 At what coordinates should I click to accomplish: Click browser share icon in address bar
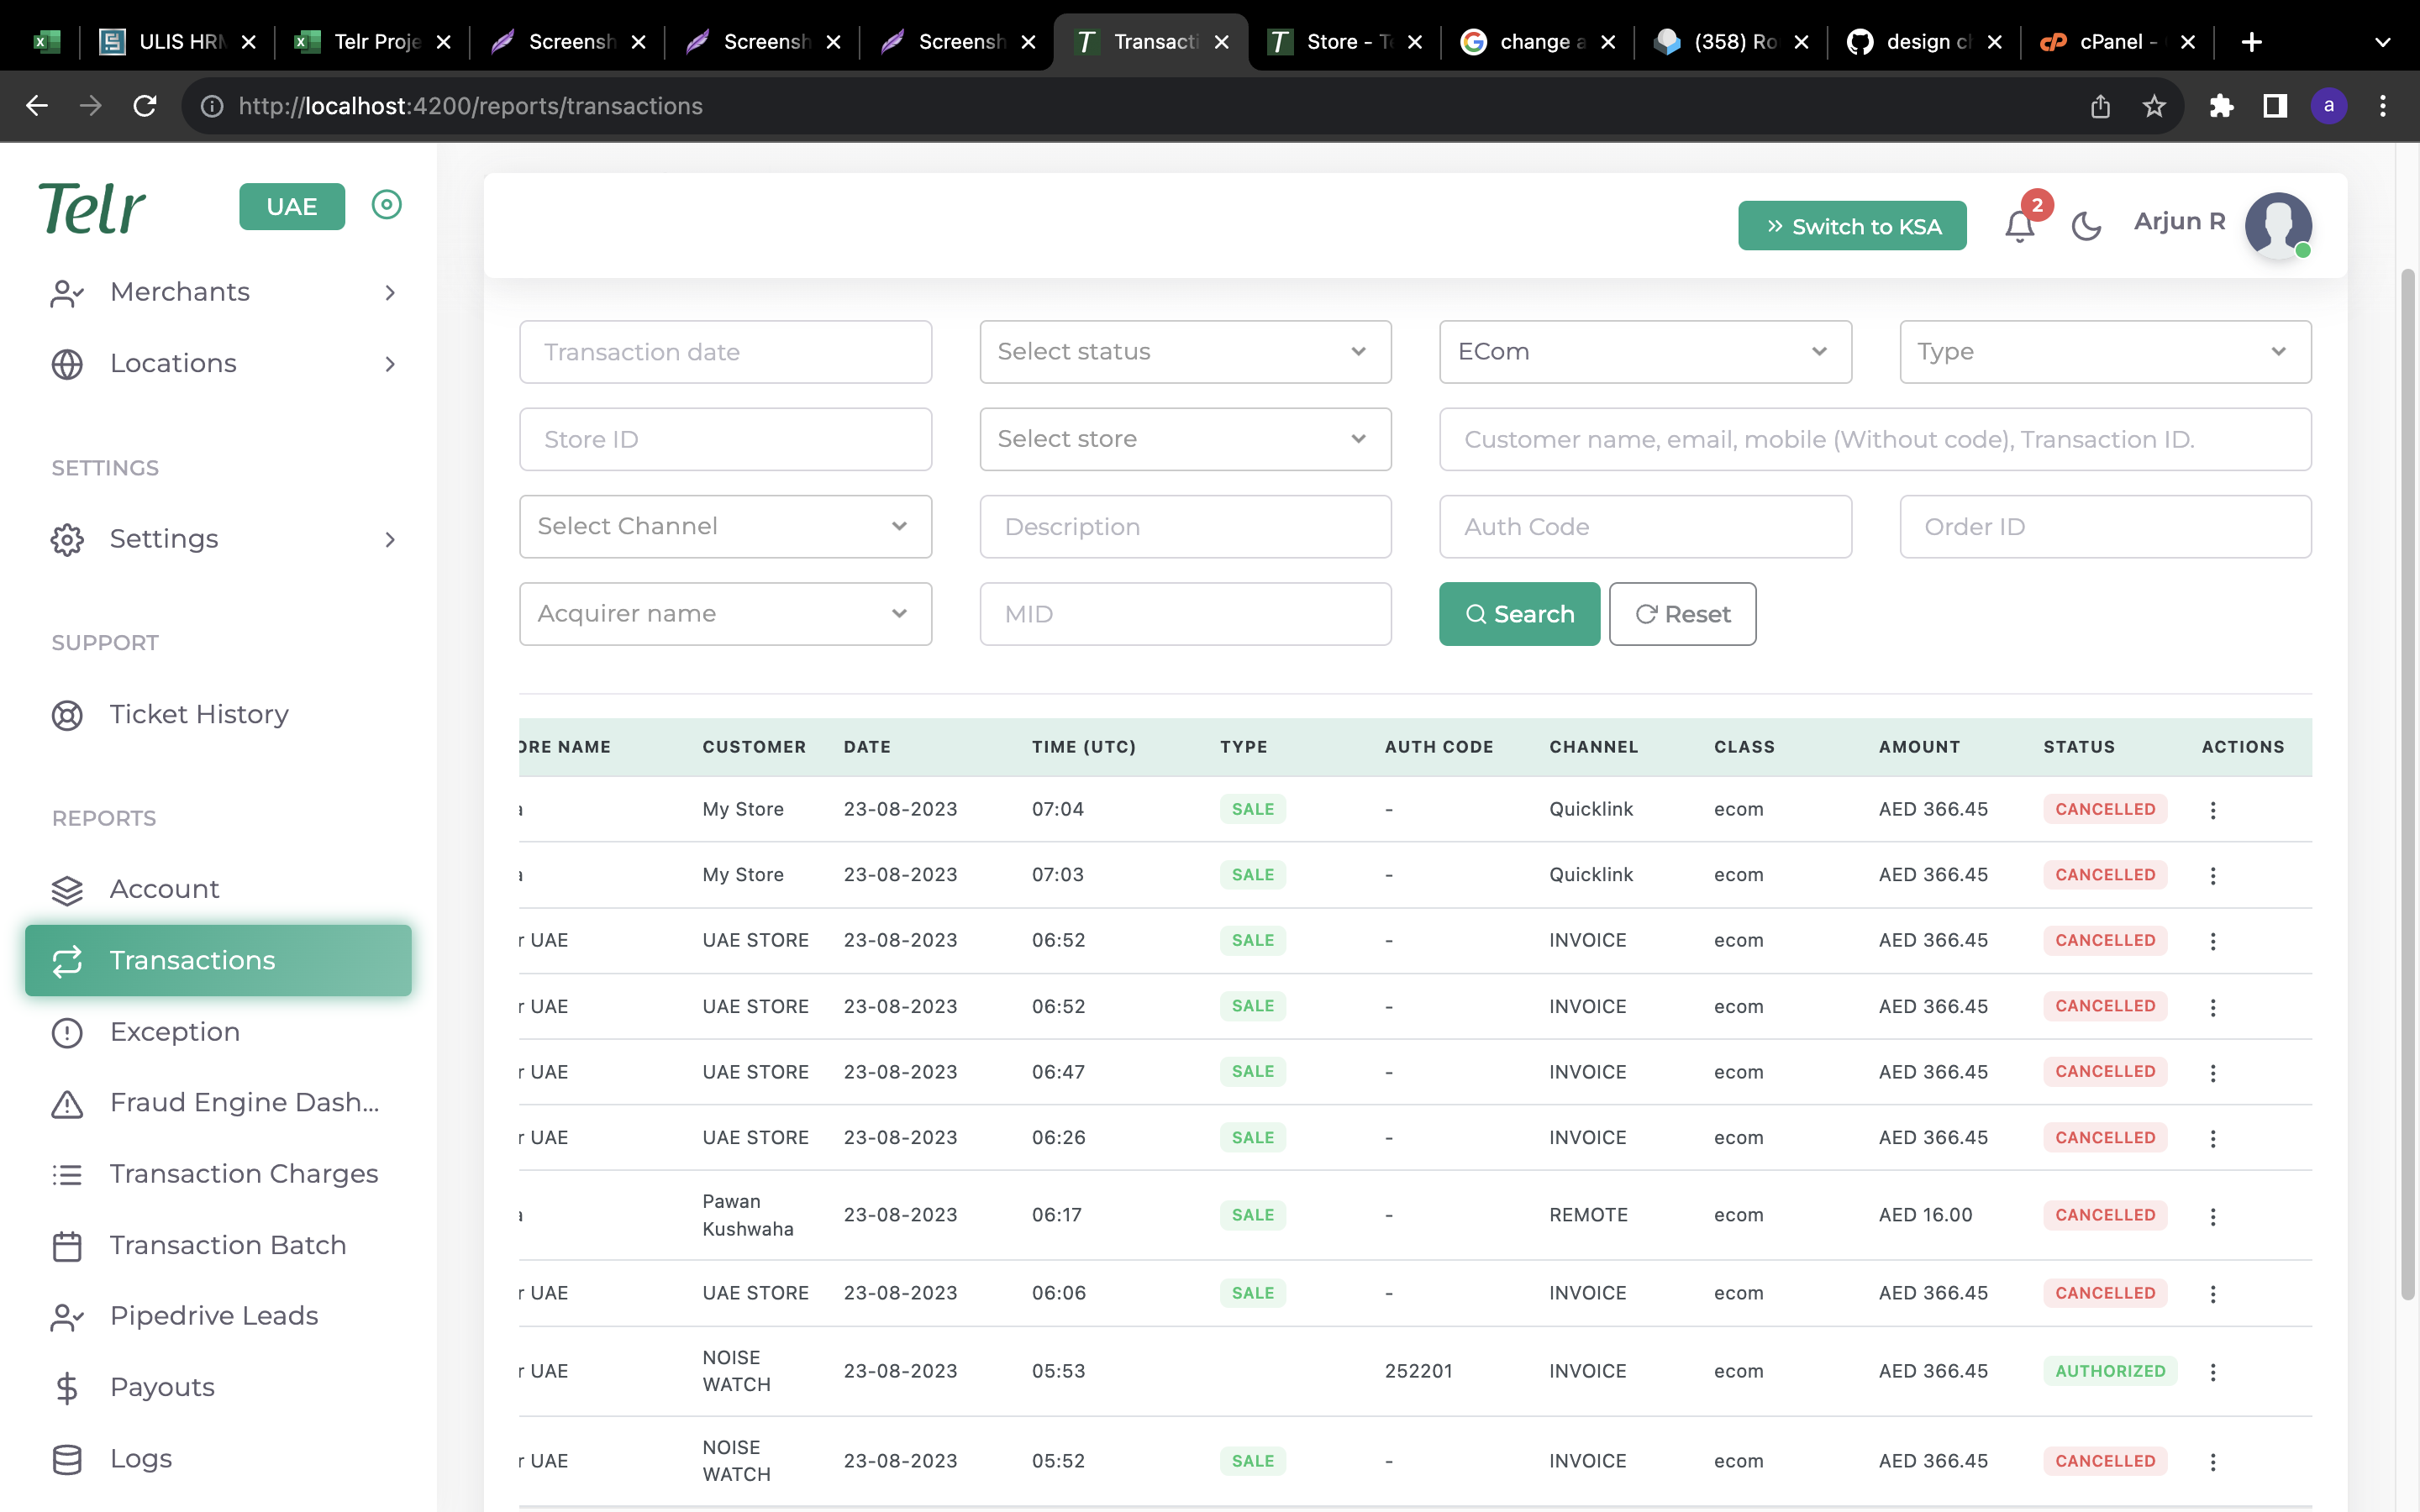click(x=2100, y=106)
